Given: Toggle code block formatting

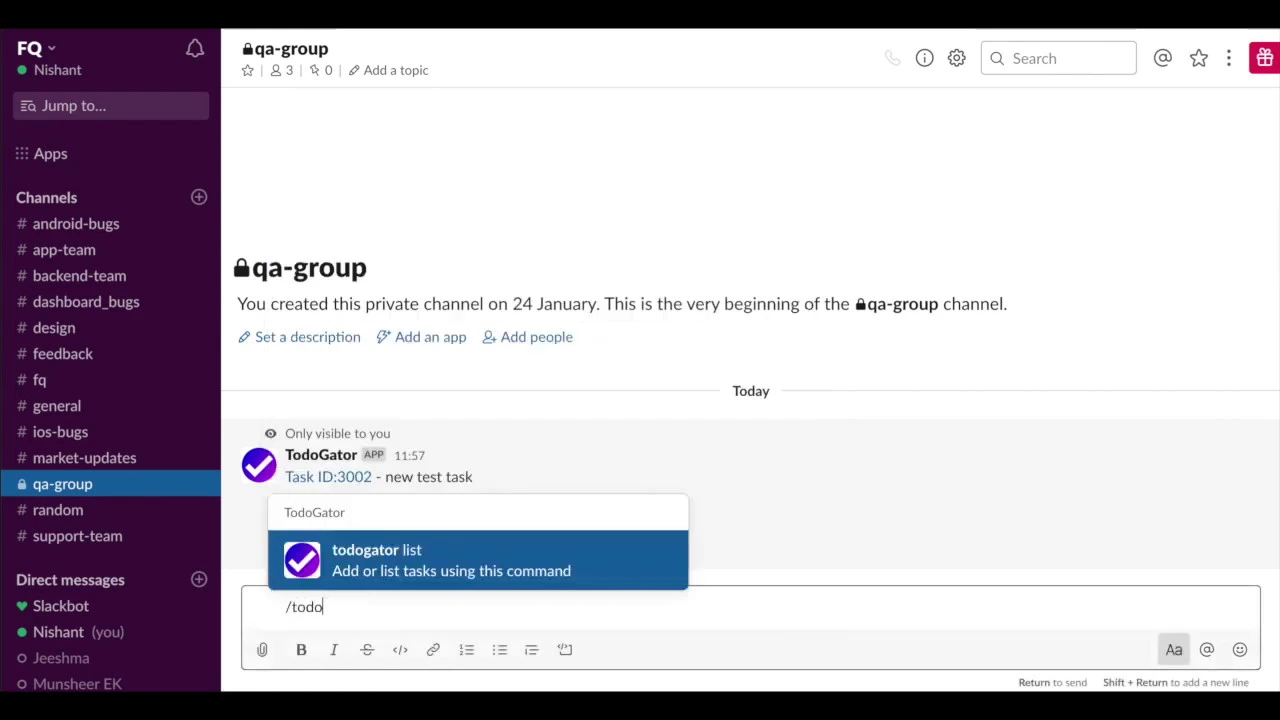Looking at the screenshot, I should pyautogui.click(x=565, y=650).
